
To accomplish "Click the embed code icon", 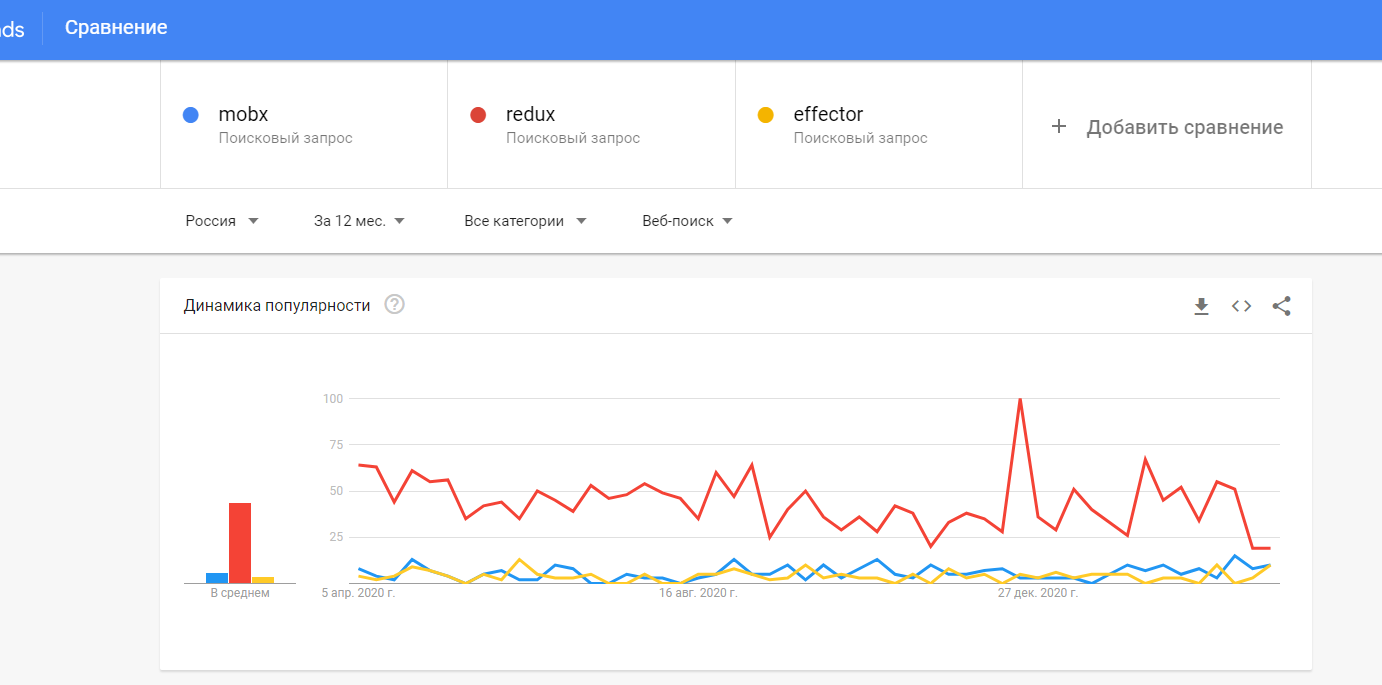I will click(1241, 306).
